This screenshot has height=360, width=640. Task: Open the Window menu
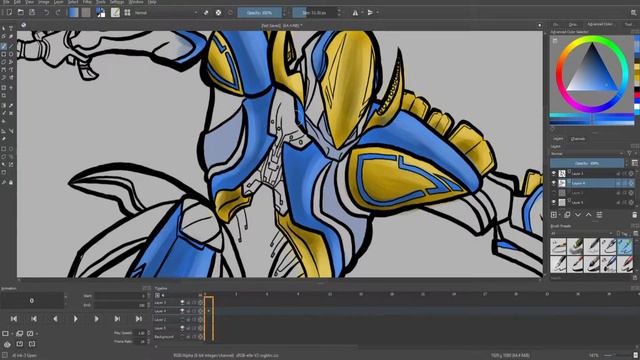click(x=136, y=2)
